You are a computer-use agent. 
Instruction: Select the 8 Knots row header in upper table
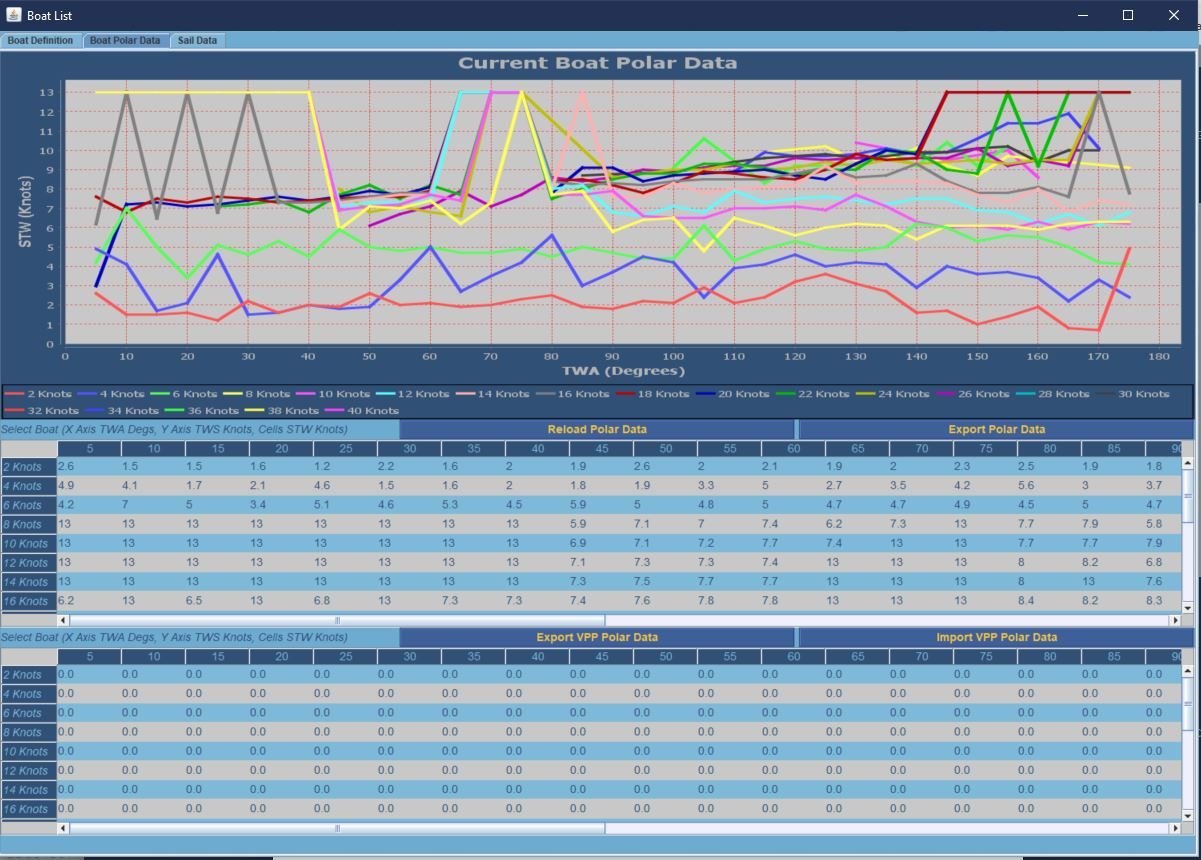28,524
